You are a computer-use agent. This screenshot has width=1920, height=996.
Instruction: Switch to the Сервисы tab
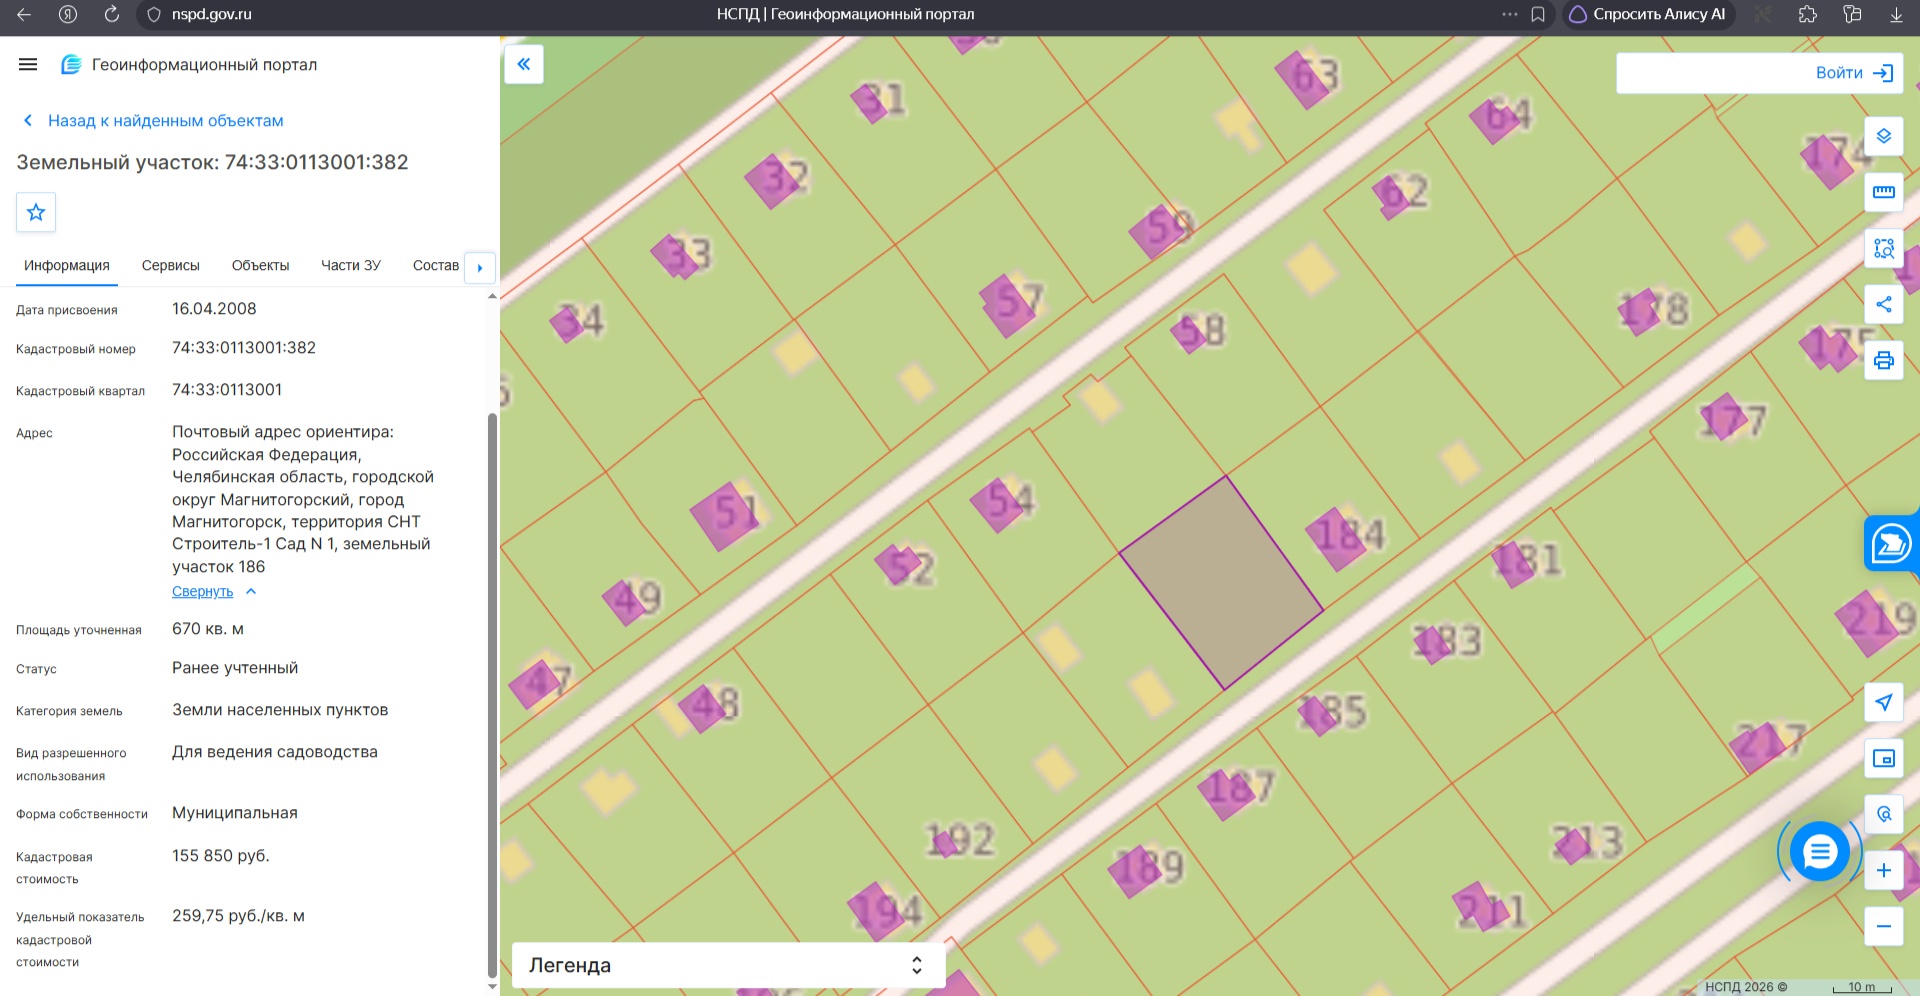click(x=171, y=265)
